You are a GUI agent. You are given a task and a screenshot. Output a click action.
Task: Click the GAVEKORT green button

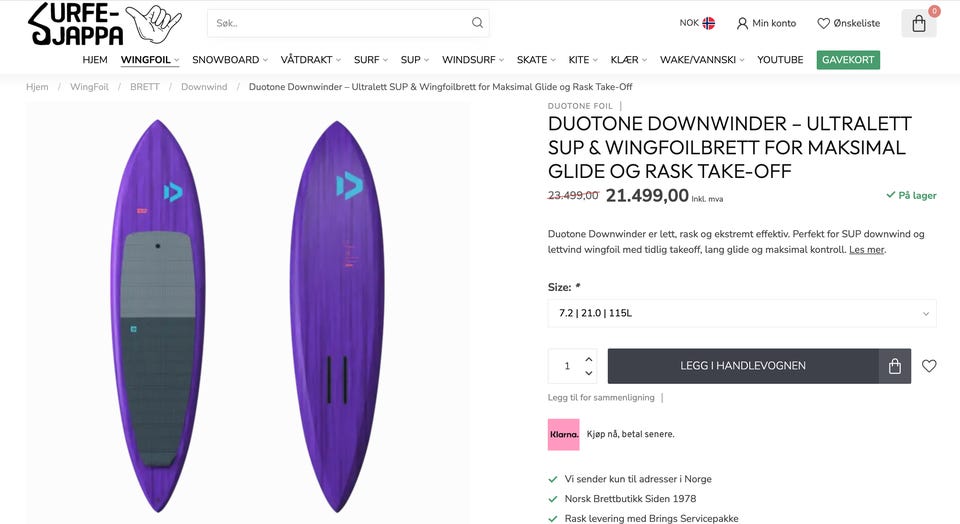[x=848, y=60]
